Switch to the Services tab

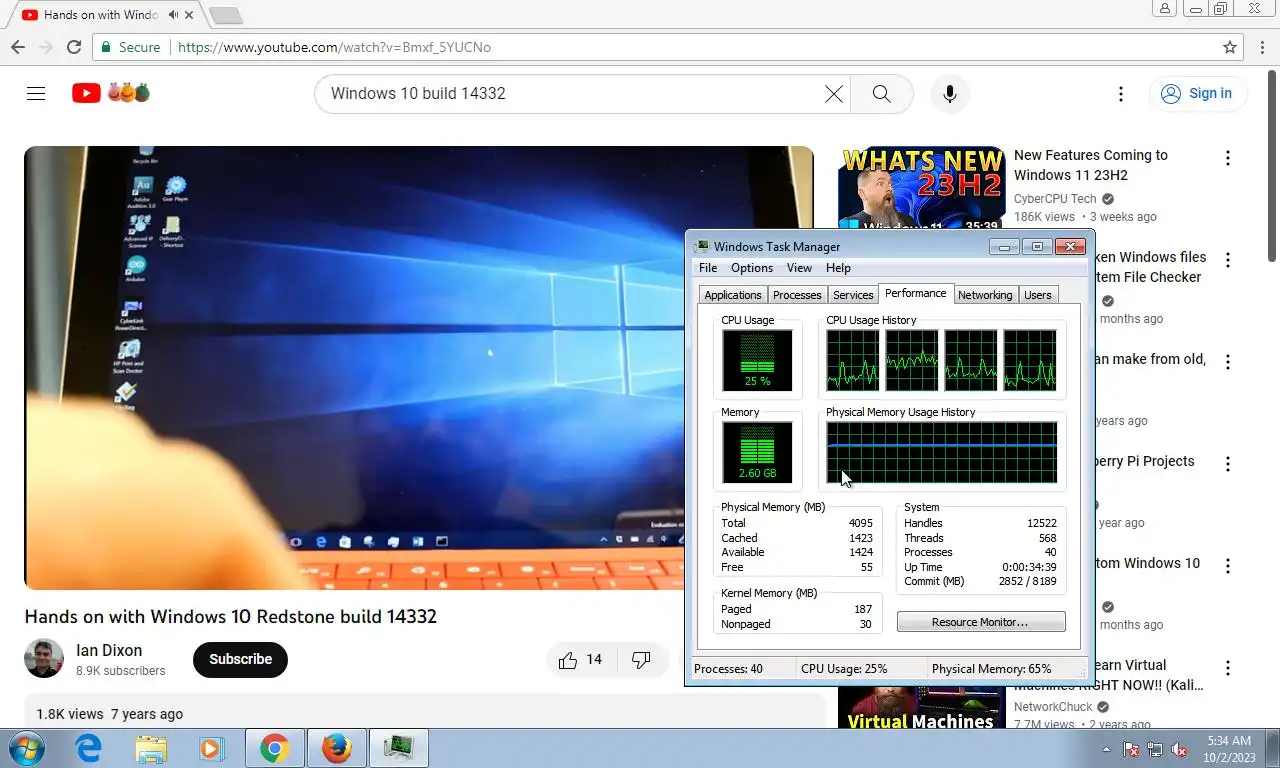853,295
